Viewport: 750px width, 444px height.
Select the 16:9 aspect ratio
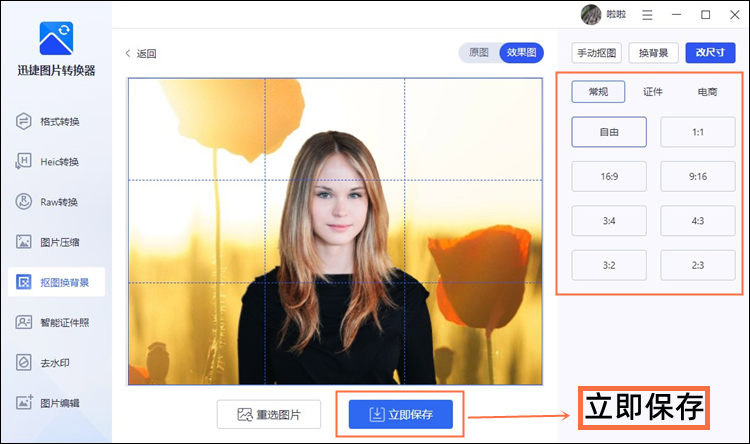[x=609, y=177]
